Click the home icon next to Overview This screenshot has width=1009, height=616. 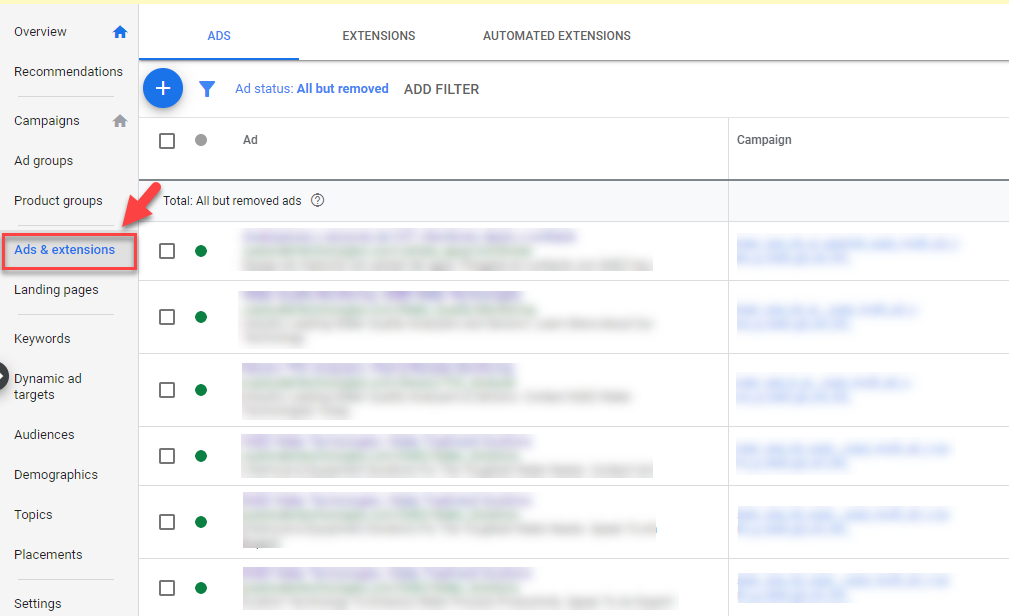click(x=120, y=32)
